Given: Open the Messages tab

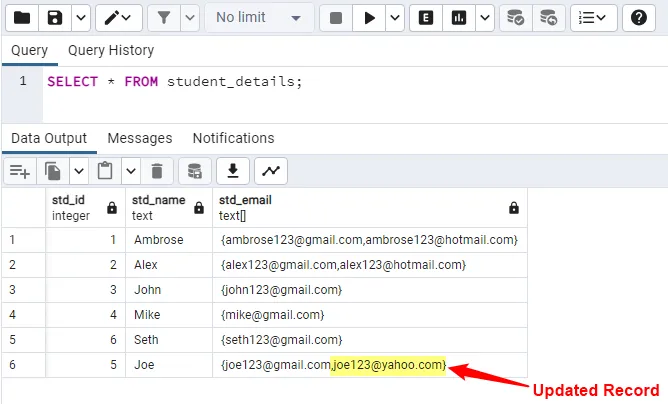Looking at the screenshot, I should (140, 138).
